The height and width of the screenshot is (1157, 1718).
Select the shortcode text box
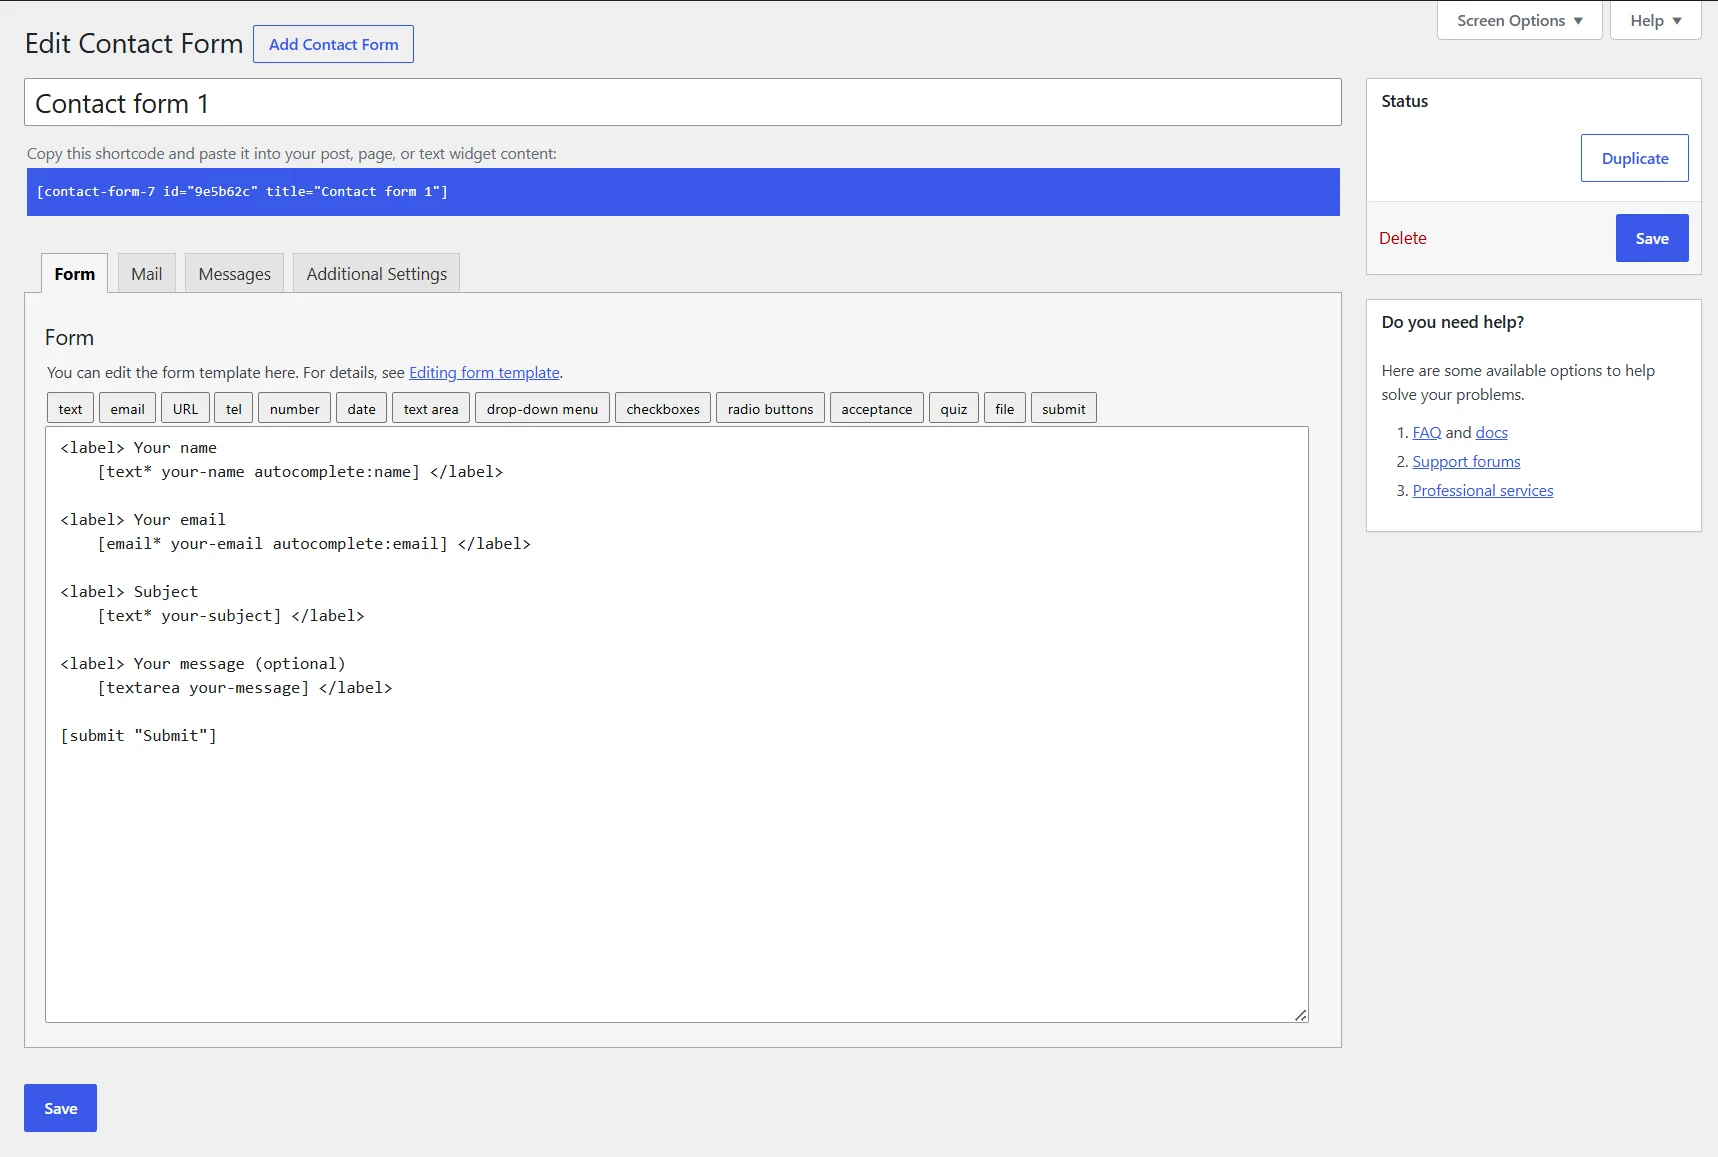click(683, 192)
